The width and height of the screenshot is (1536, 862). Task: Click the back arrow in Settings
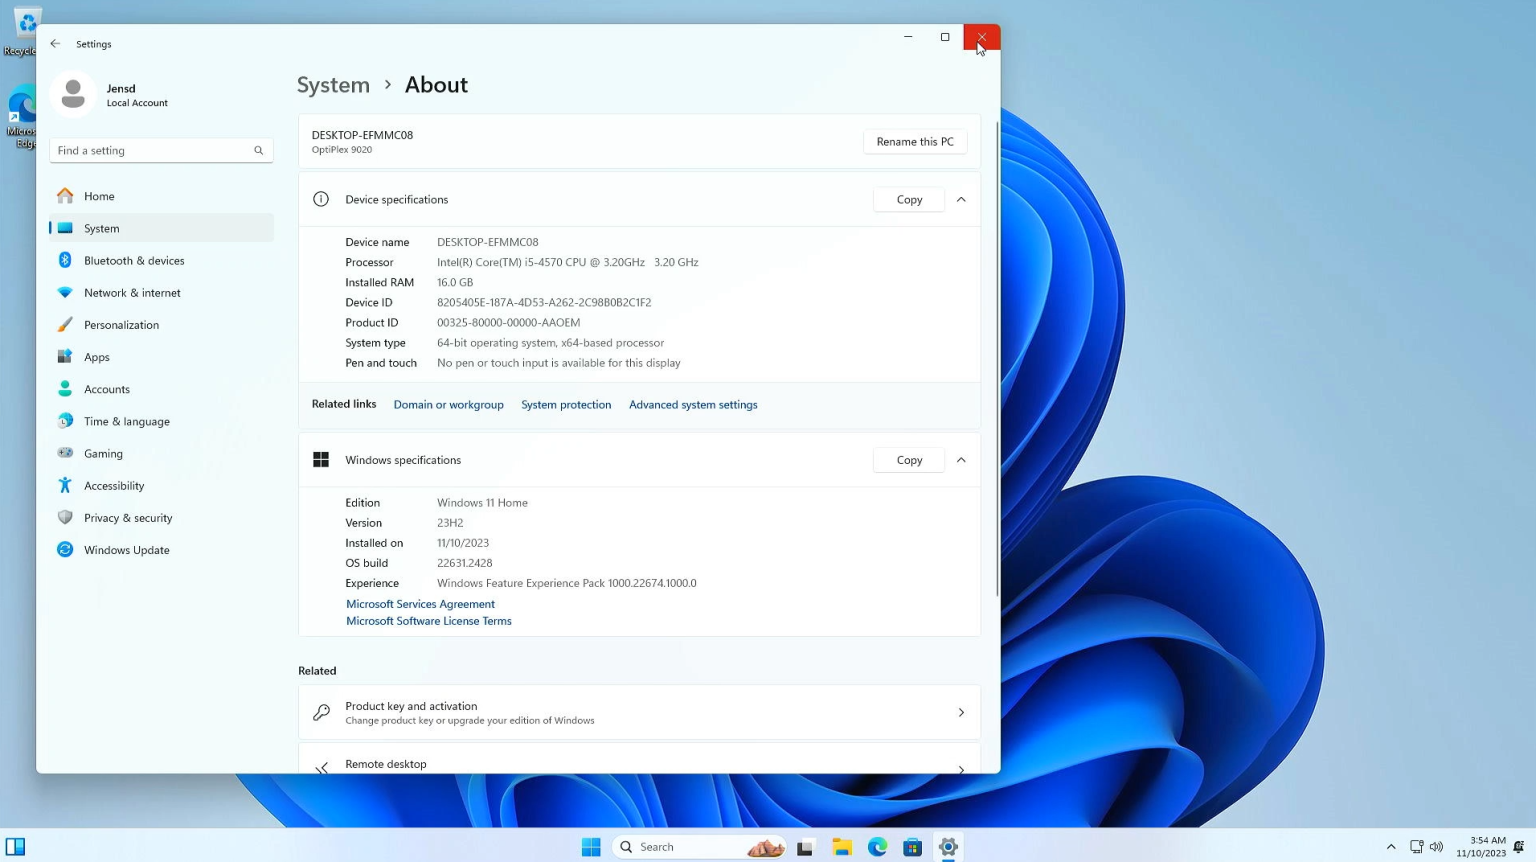tap(55, 43)
